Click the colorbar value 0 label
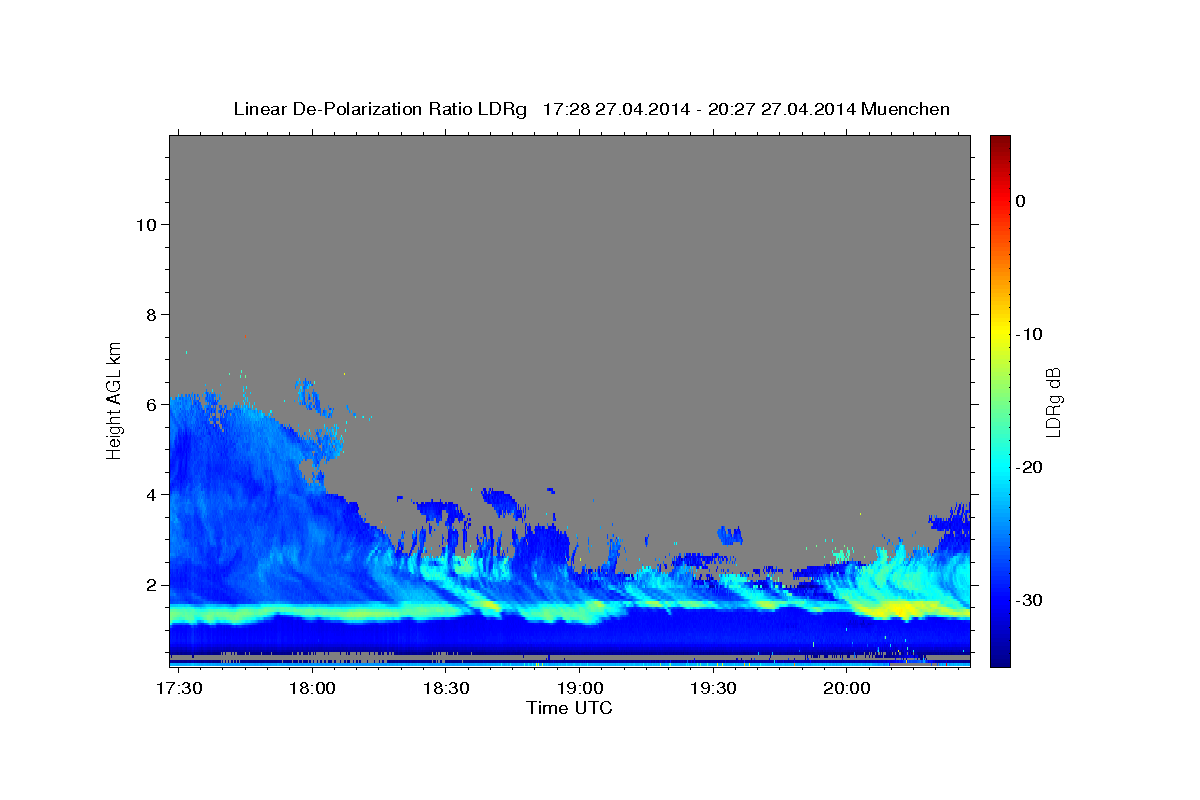The image size is (1200, 800). [1020, 201]
